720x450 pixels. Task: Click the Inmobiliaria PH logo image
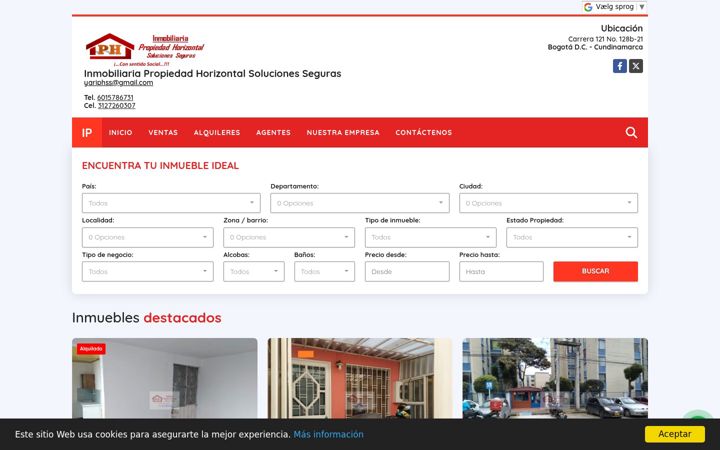point(145,50)
